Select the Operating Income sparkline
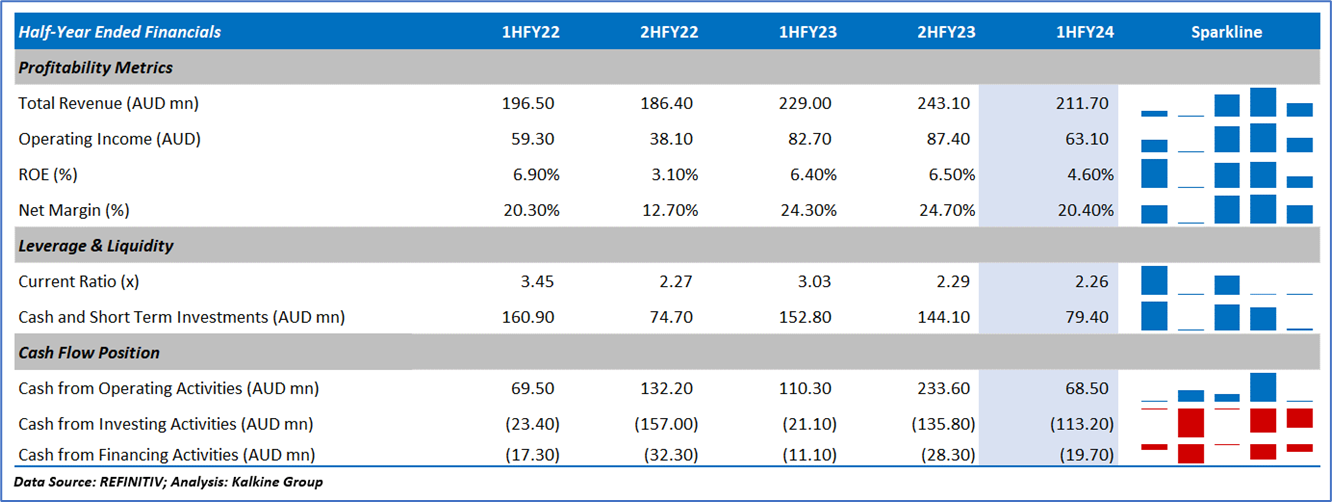This screenshot has width=1332, height=502. [x=1226, y=138]
